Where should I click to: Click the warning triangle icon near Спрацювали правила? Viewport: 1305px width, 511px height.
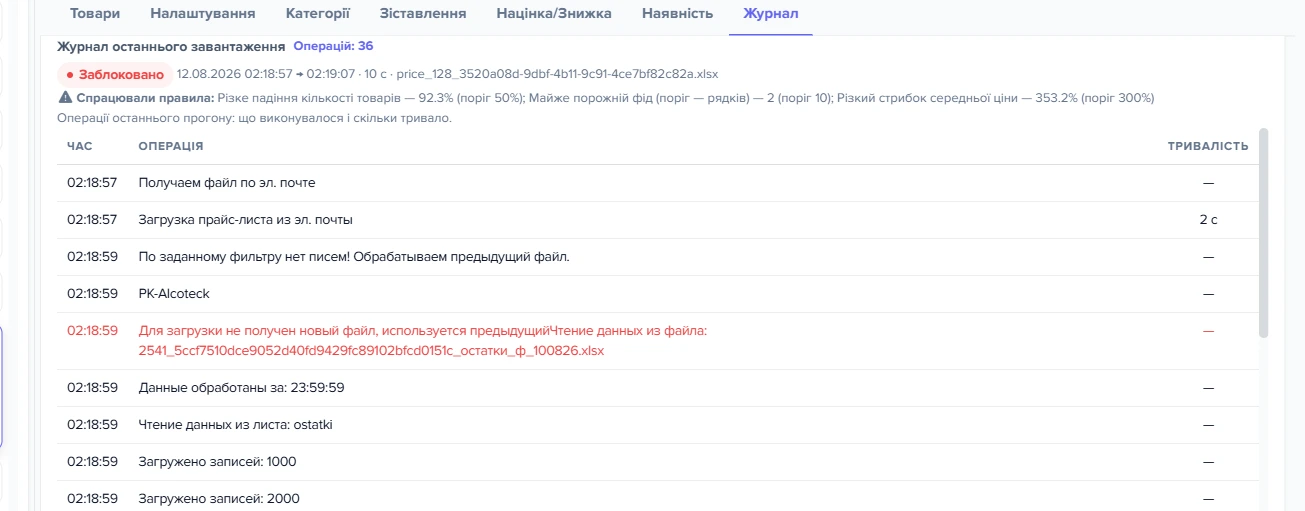[66, 98]
